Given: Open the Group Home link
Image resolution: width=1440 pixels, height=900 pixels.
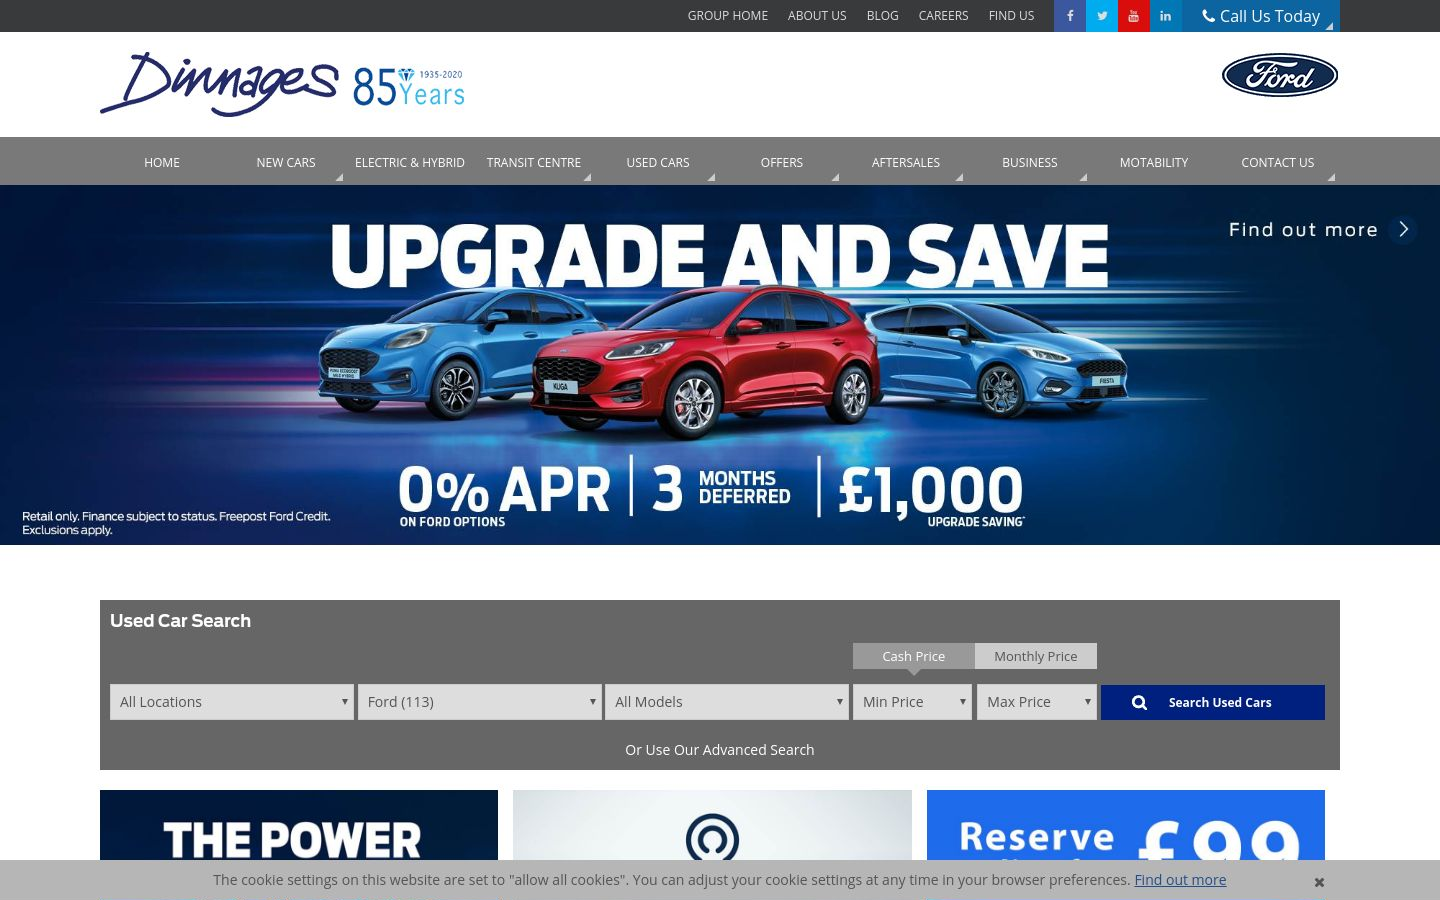Looking at the screenshot, I should (x=728, y=16).
